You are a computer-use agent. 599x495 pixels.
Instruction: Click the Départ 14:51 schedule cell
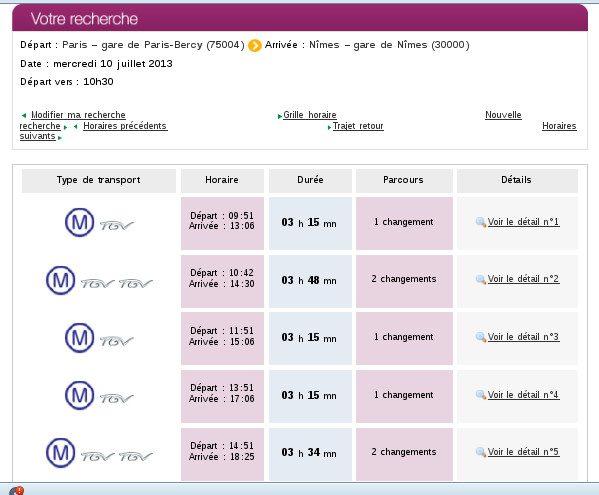222,454
